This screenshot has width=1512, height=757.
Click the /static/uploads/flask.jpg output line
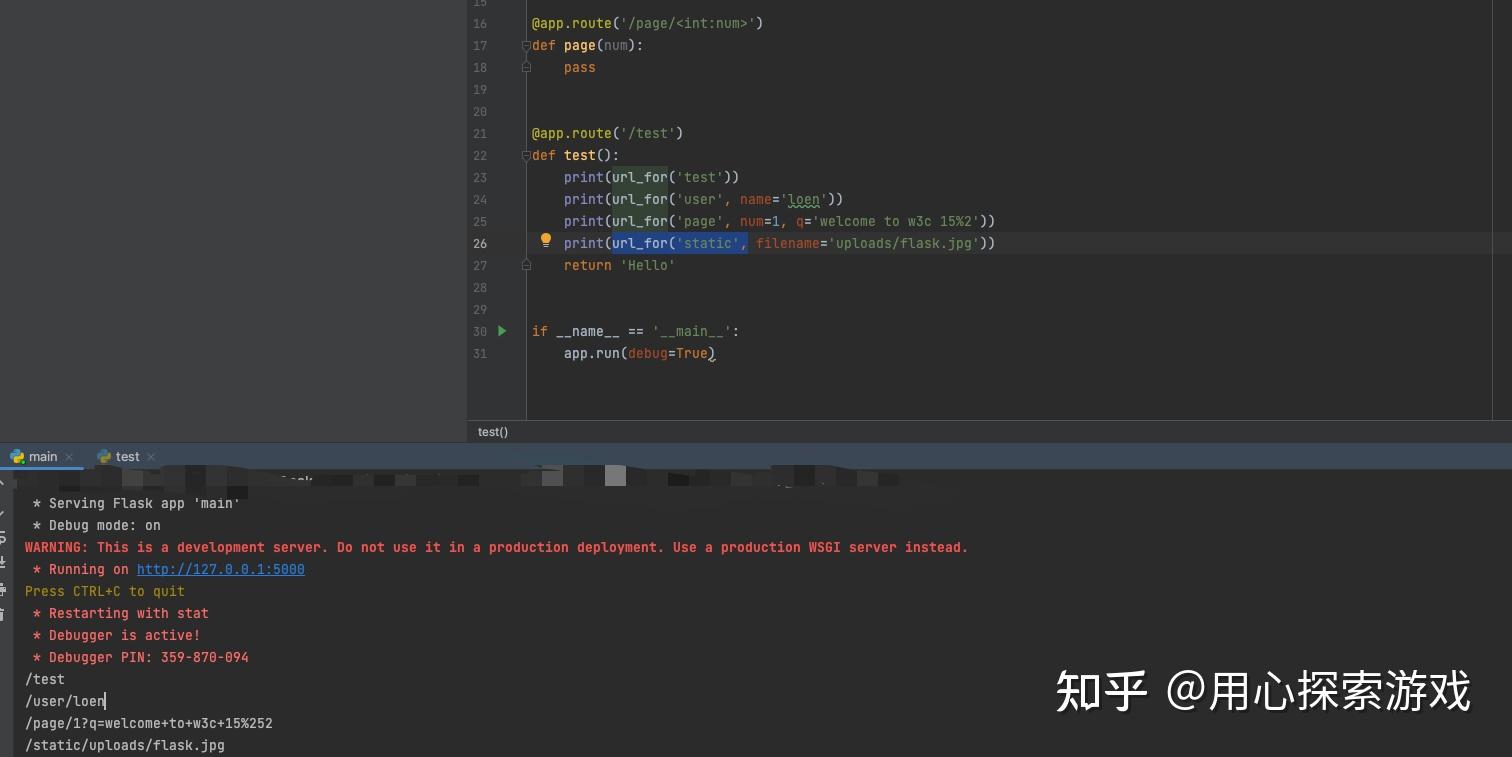pyautogui.click(x=124, y=745)
